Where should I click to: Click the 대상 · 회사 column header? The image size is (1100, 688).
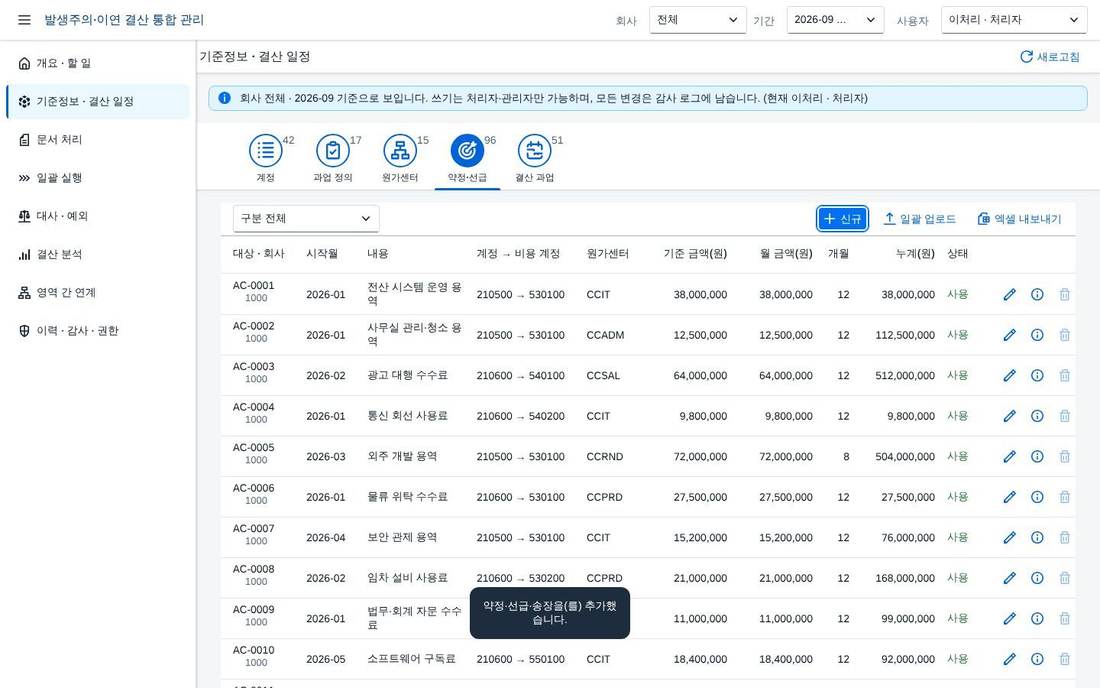[259, 254]
